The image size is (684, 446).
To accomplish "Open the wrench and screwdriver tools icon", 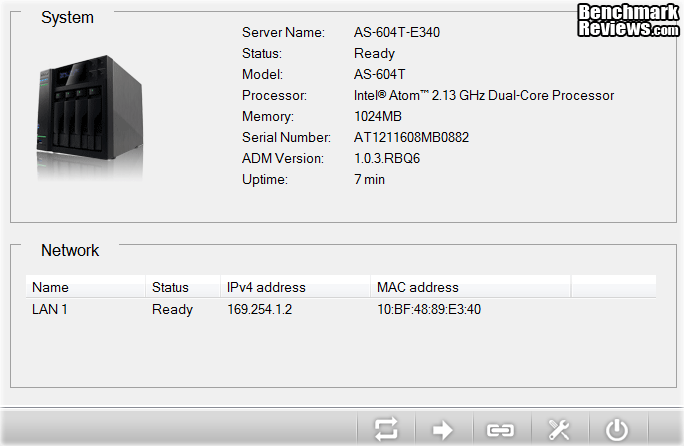I will (559, 430).
